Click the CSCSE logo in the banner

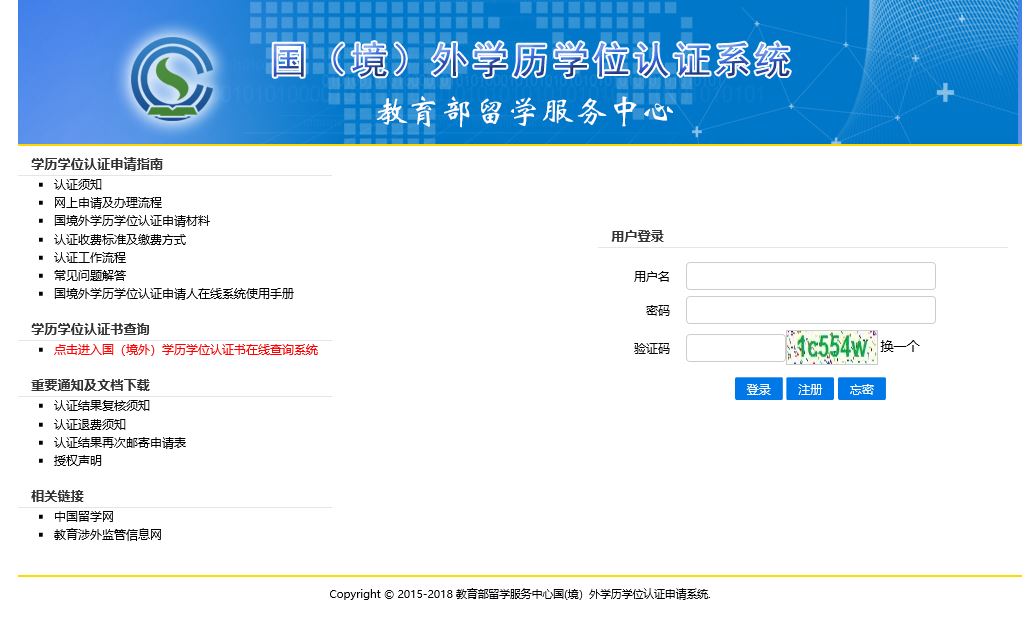[x=172, y=79]
